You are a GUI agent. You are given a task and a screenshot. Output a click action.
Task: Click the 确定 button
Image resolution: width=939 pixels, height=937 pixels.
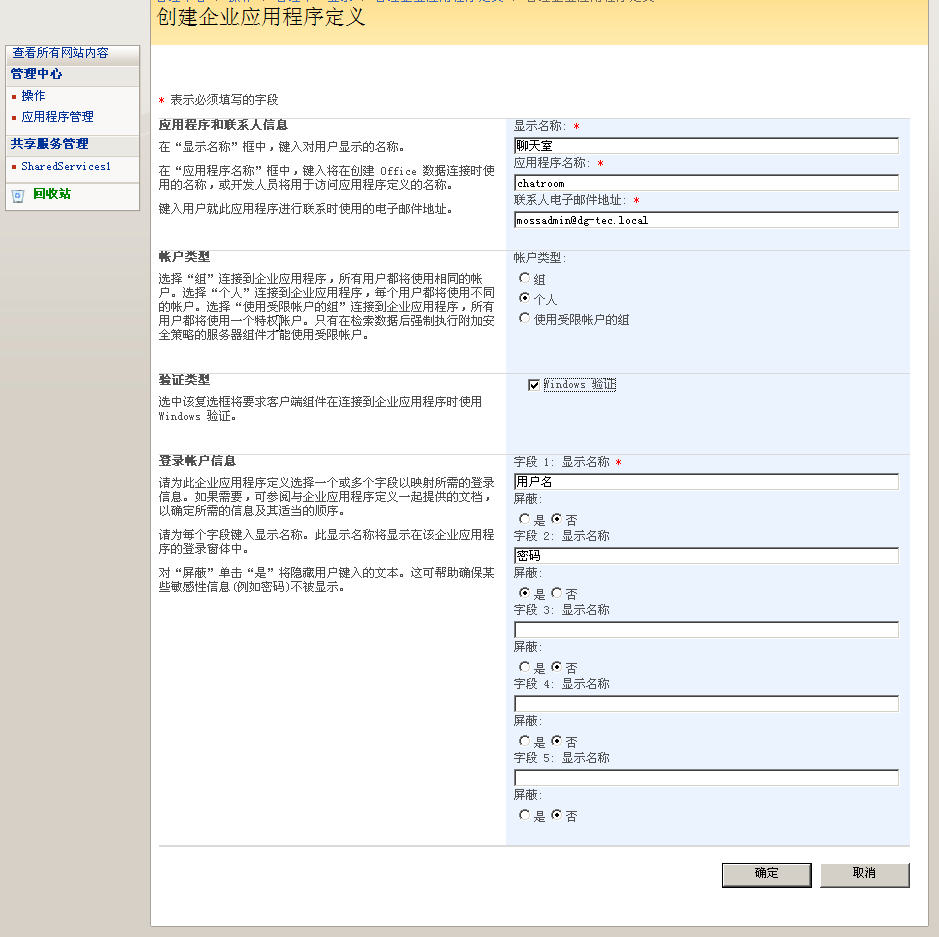pyautogui.click(x=767, y=875)
